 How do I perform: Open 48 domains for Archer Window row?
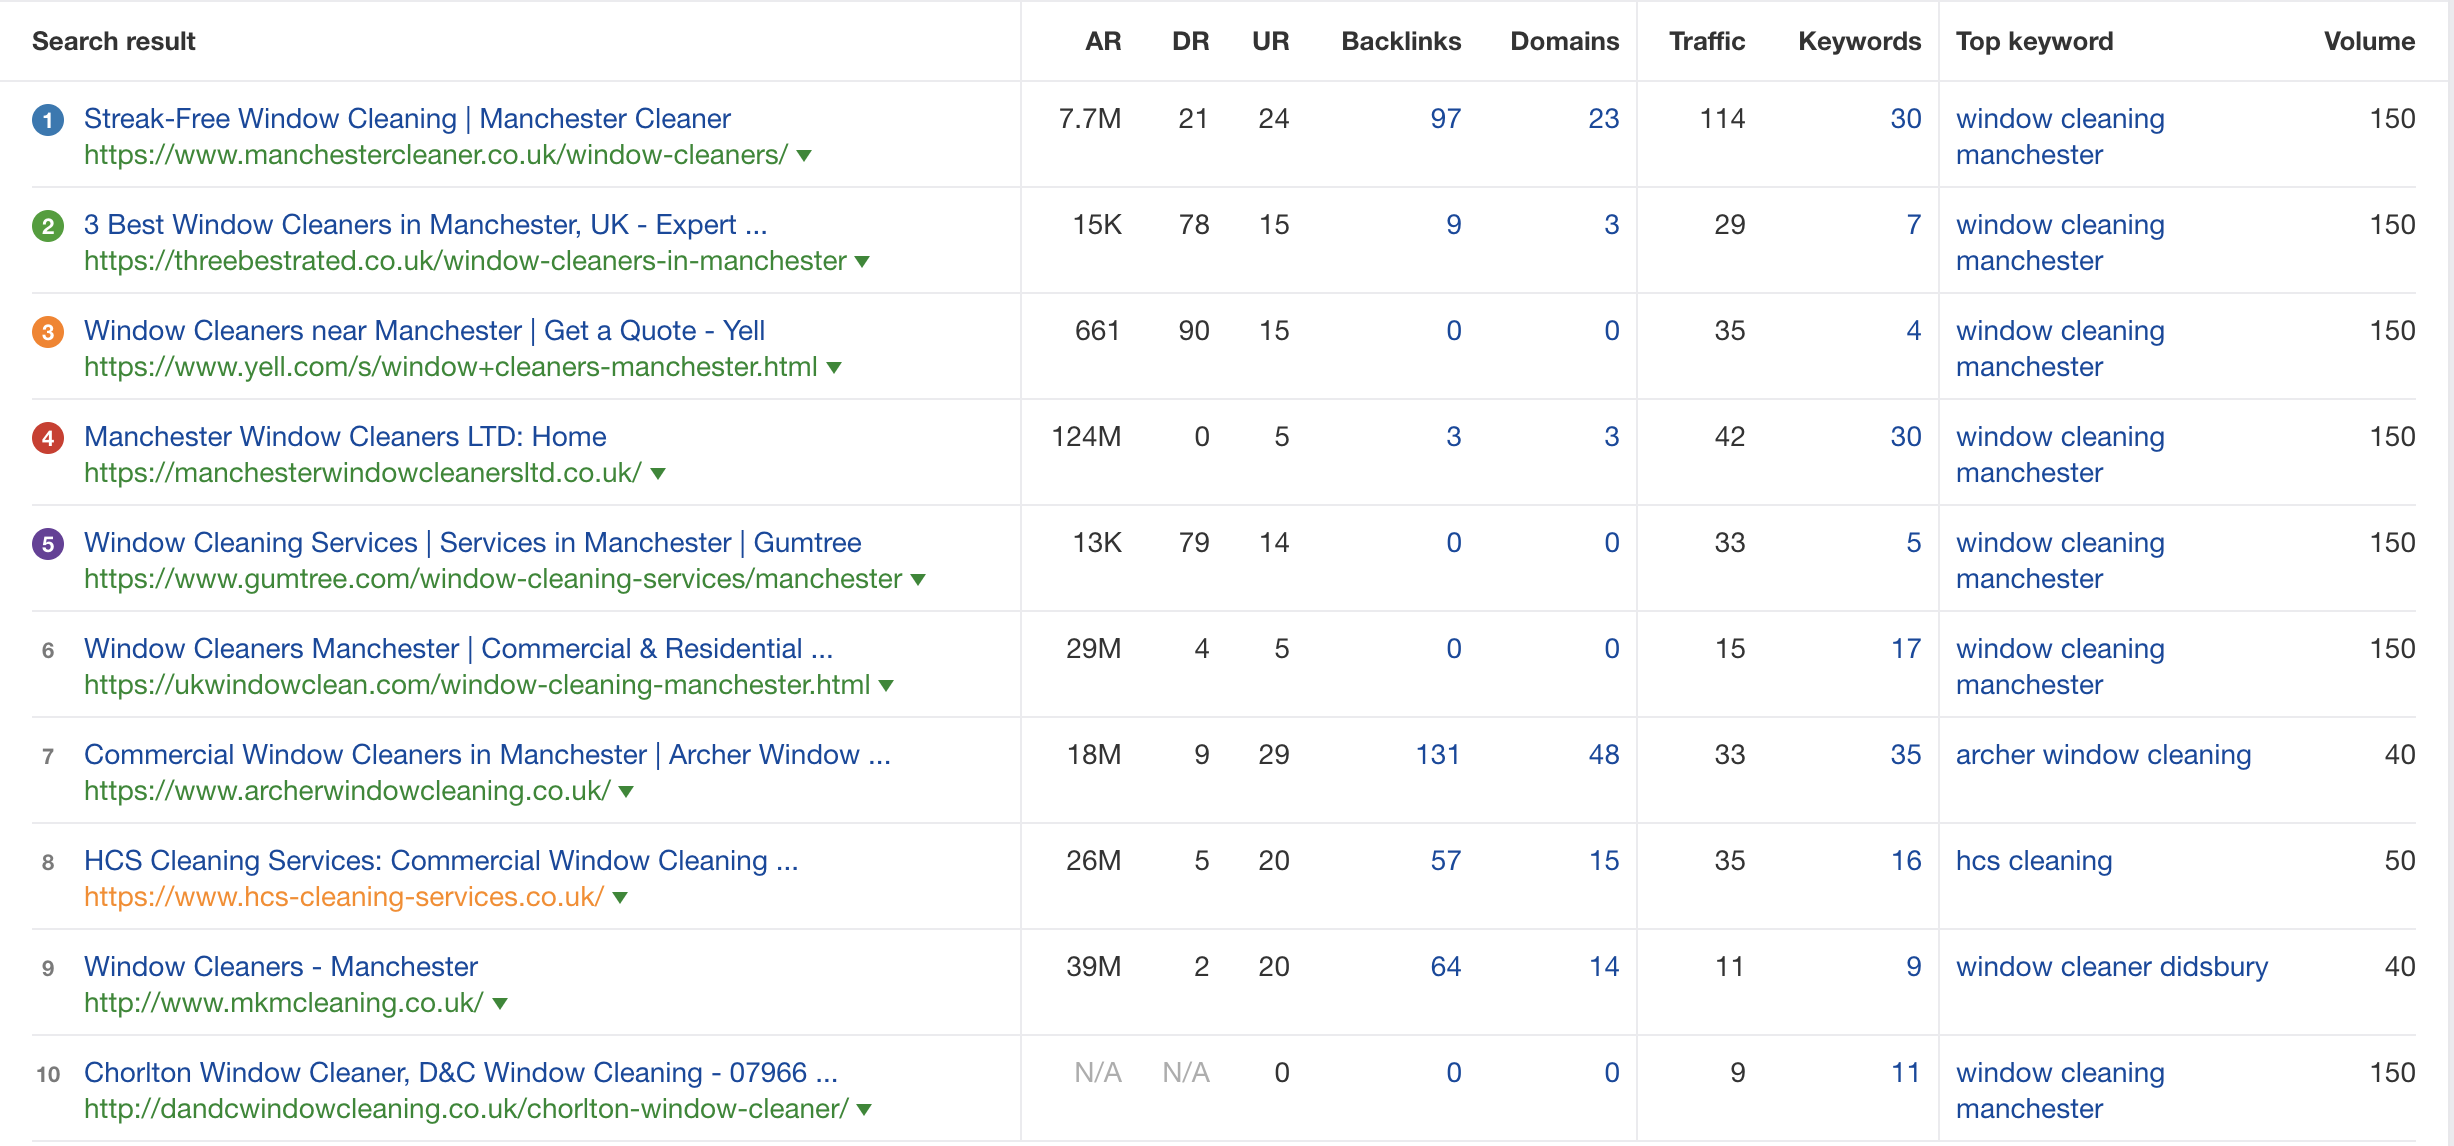[x=1603, y=754]
